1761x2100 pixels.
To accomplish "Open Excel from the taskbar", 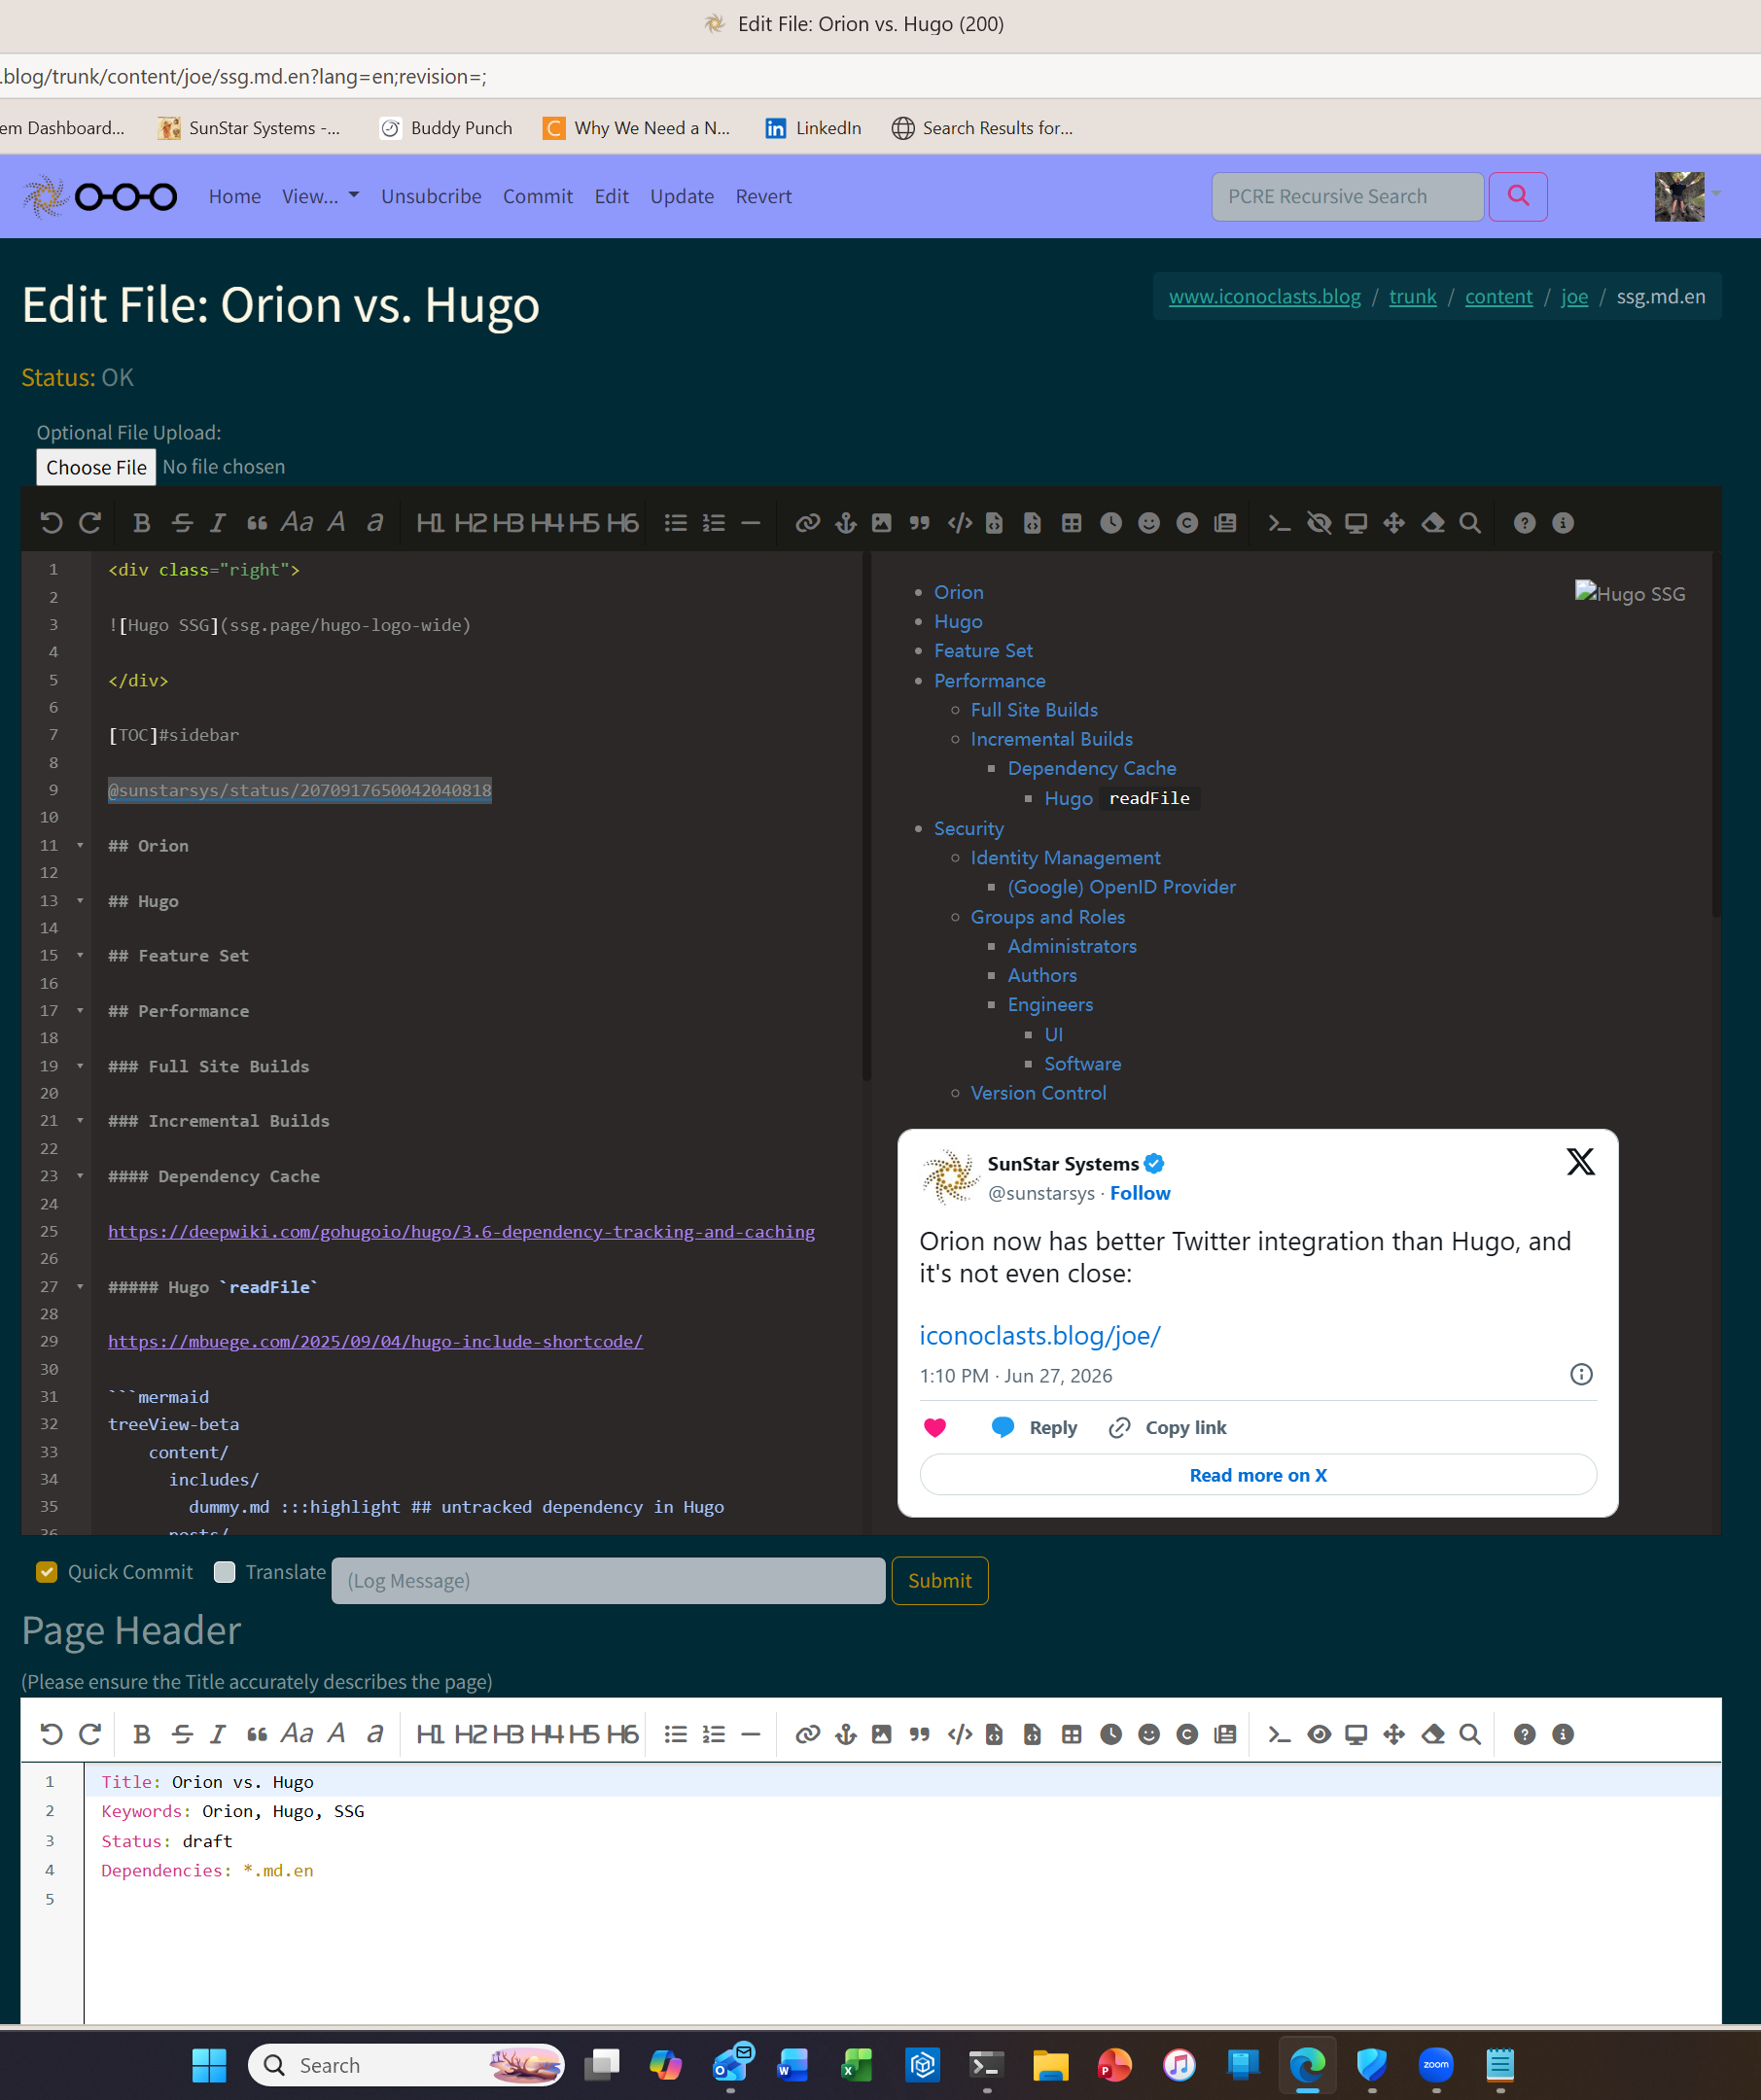I will [856, 2065].
